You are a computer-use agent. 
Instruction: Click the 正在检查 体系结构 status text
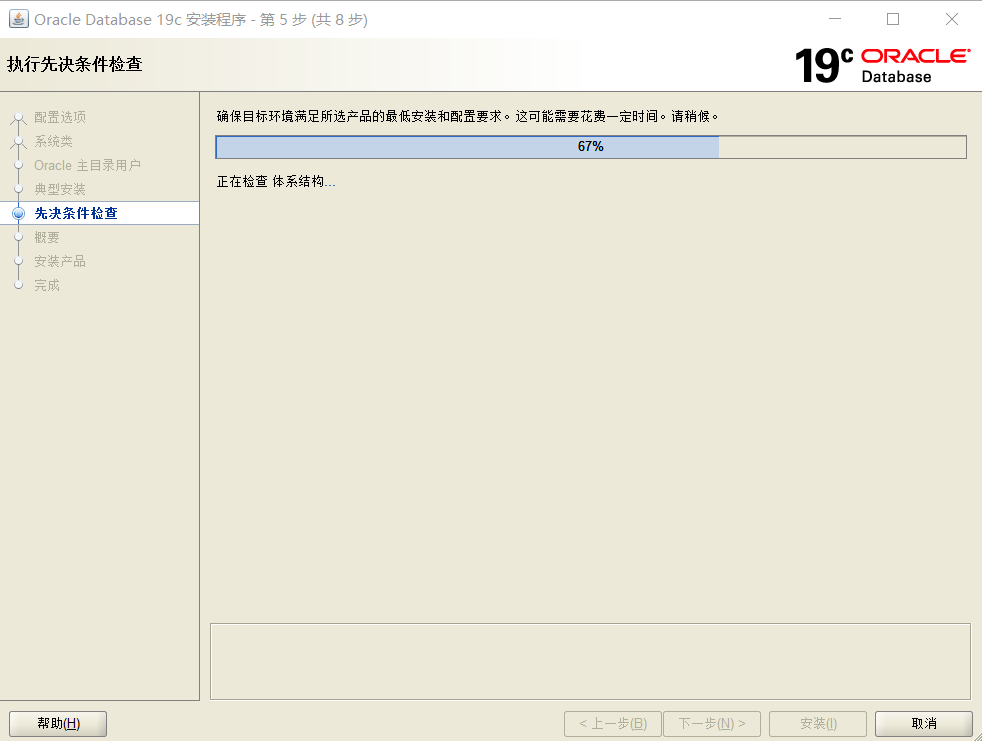pos(276,182)
